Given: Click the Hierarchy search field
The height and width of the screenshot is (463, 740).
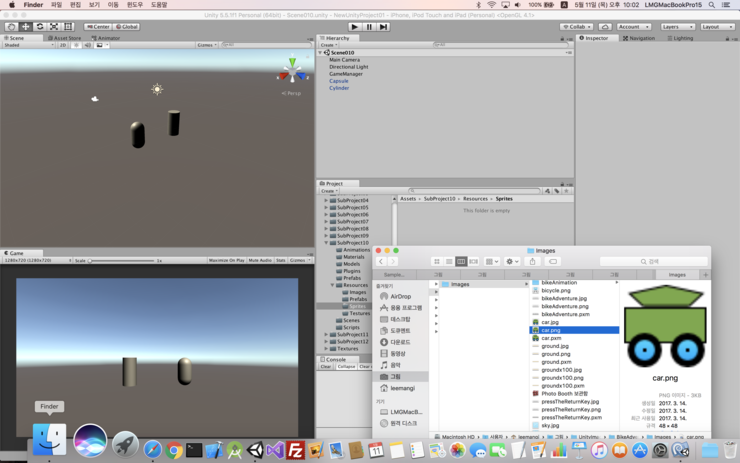Looking at the screenshot, I should 501,45.
